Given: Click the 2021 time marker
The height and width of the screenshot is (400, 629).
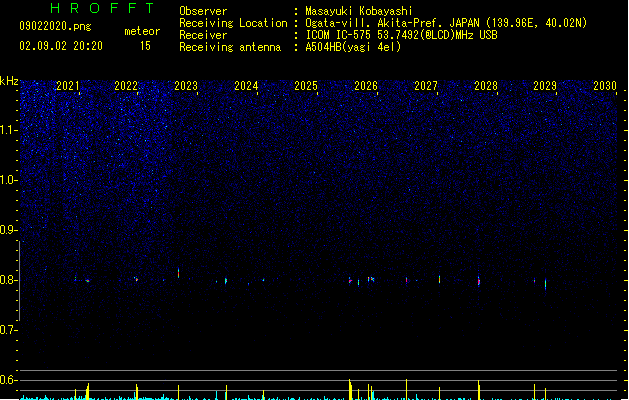Looking at the screenshot, I should tap(67, 86).
